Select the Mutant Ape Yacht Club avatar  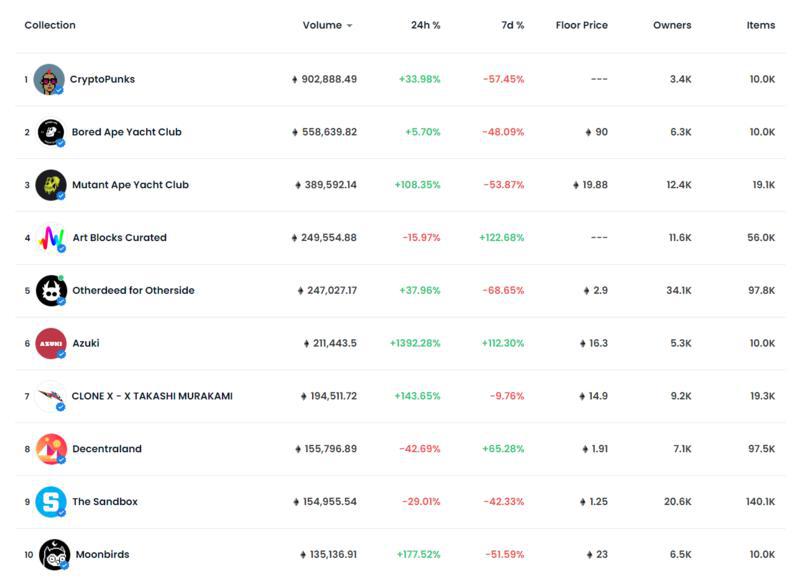pos(51,185)
